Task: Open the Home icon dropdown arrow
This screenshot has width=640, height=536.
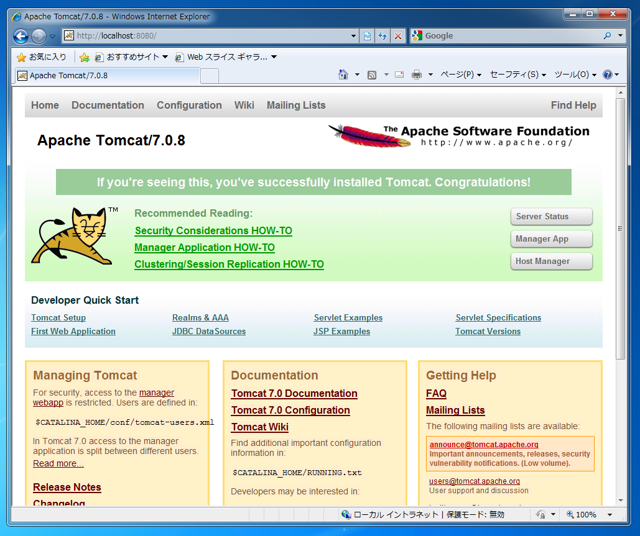Action: [x=357, y=75]
